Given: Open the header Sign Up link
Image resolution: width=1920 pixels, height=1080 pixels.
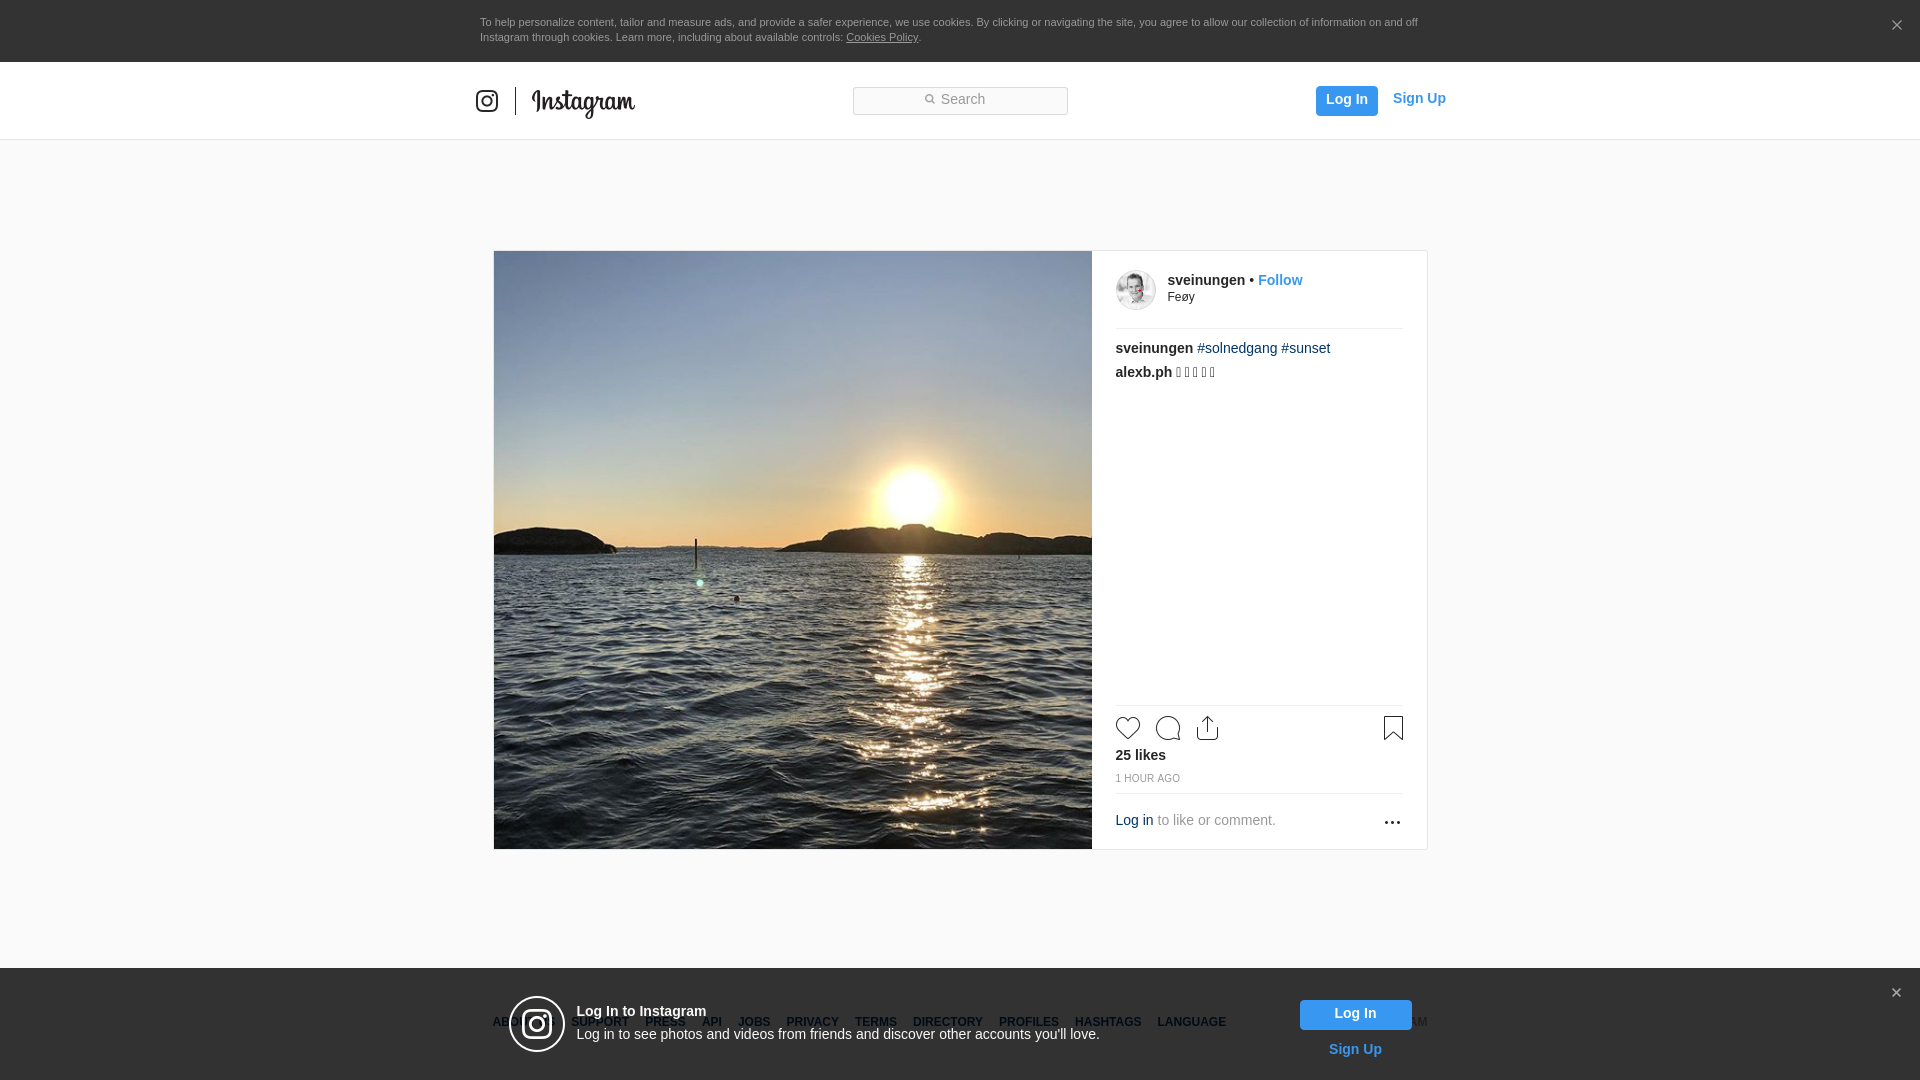Looking at the screenshot, I should pyautogui.click(x=1418, y=98).
